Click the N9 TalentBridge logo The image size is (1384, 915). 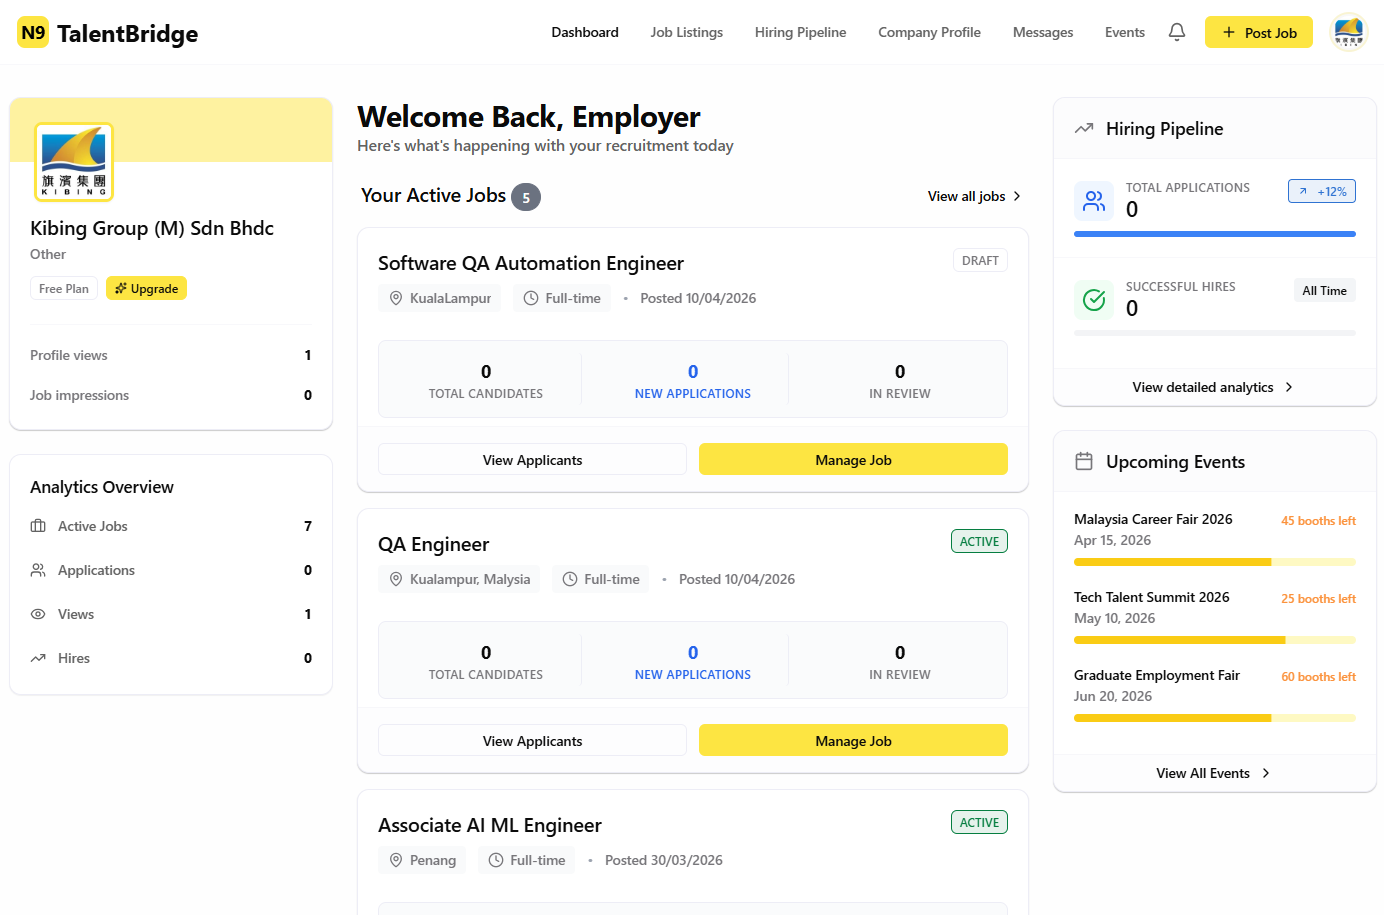[108, 33]
